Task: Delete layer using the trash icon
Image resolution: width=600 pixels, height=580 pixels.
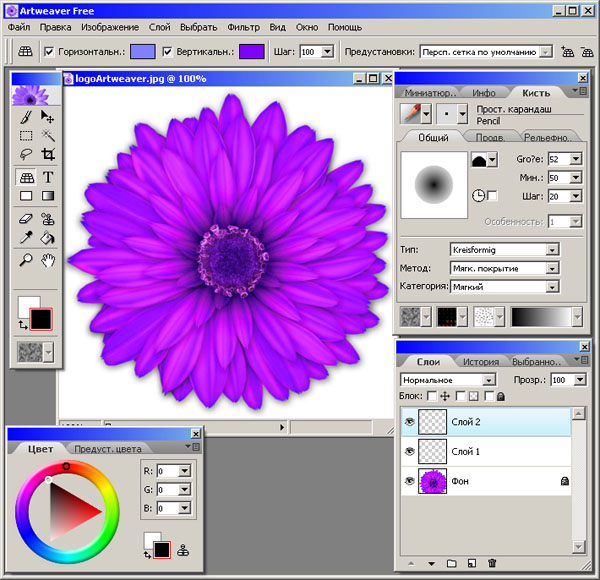Action: coord(492,565)
